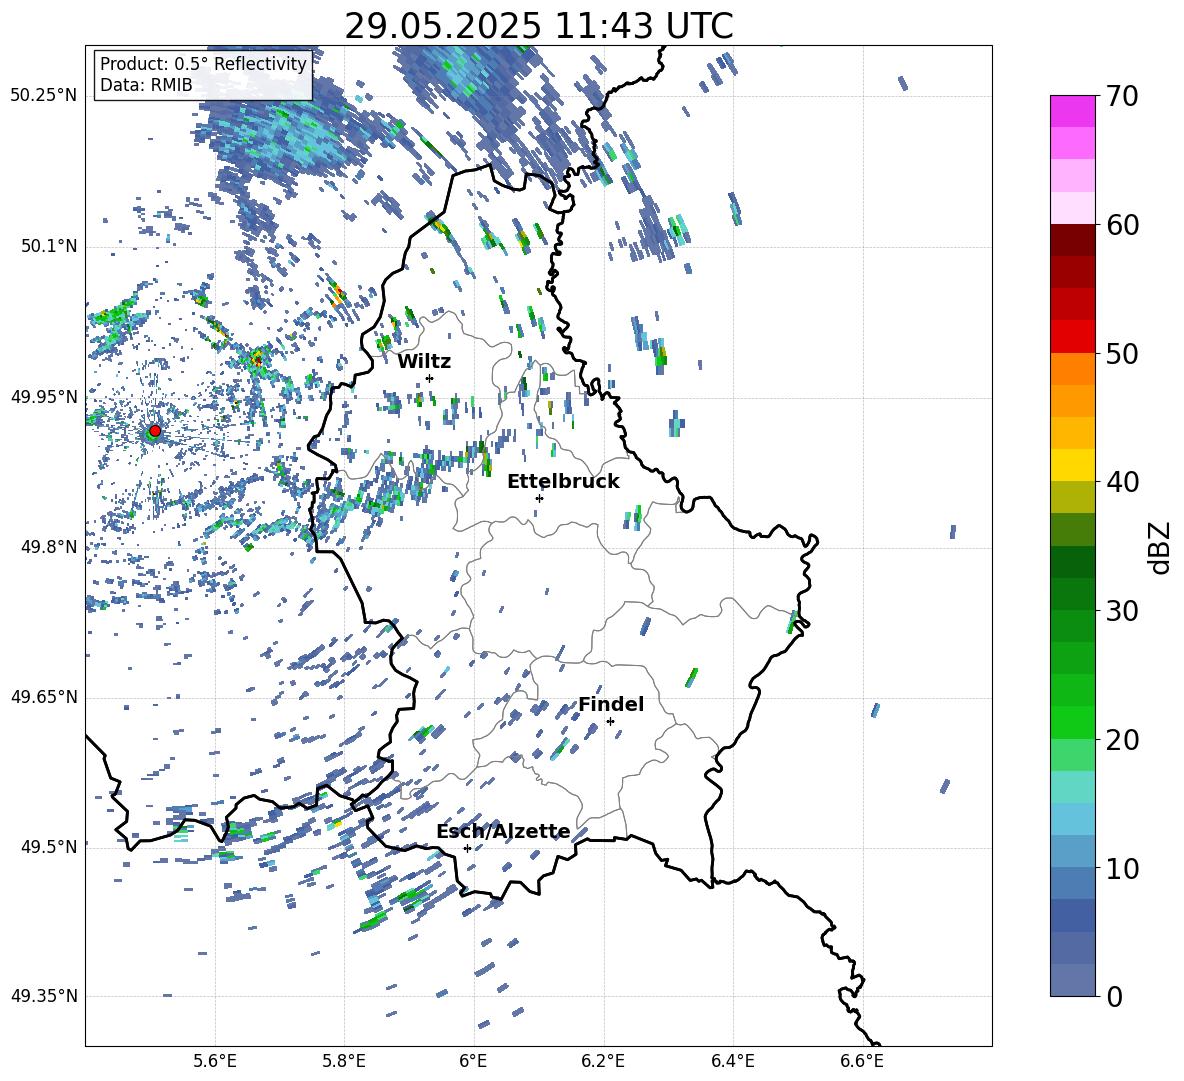Screen dimensions: 1184x1081
Task: Click the plot title 29.05.2025 11:43 UTC
Action: click(x=539, y=26)
